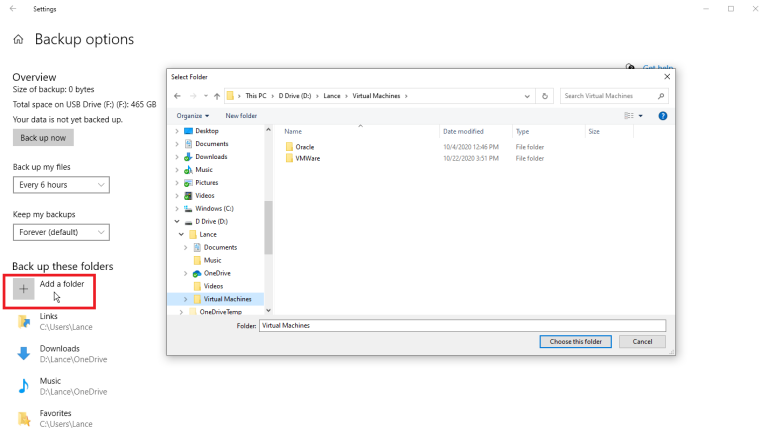Open the blue Help icon in the dialog
Viewport: 768px width, 429px height.
click(662, 116)
